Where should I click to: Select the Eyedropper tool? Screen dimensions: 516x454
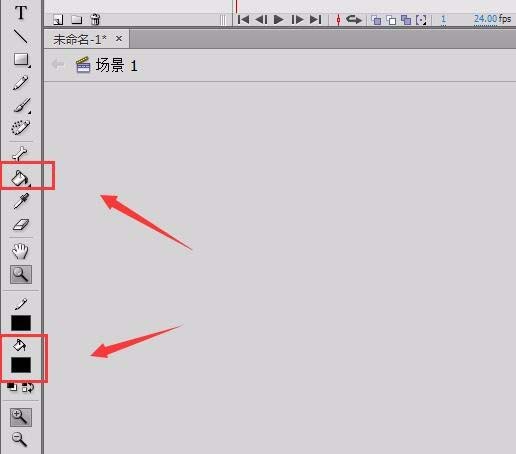21,201
